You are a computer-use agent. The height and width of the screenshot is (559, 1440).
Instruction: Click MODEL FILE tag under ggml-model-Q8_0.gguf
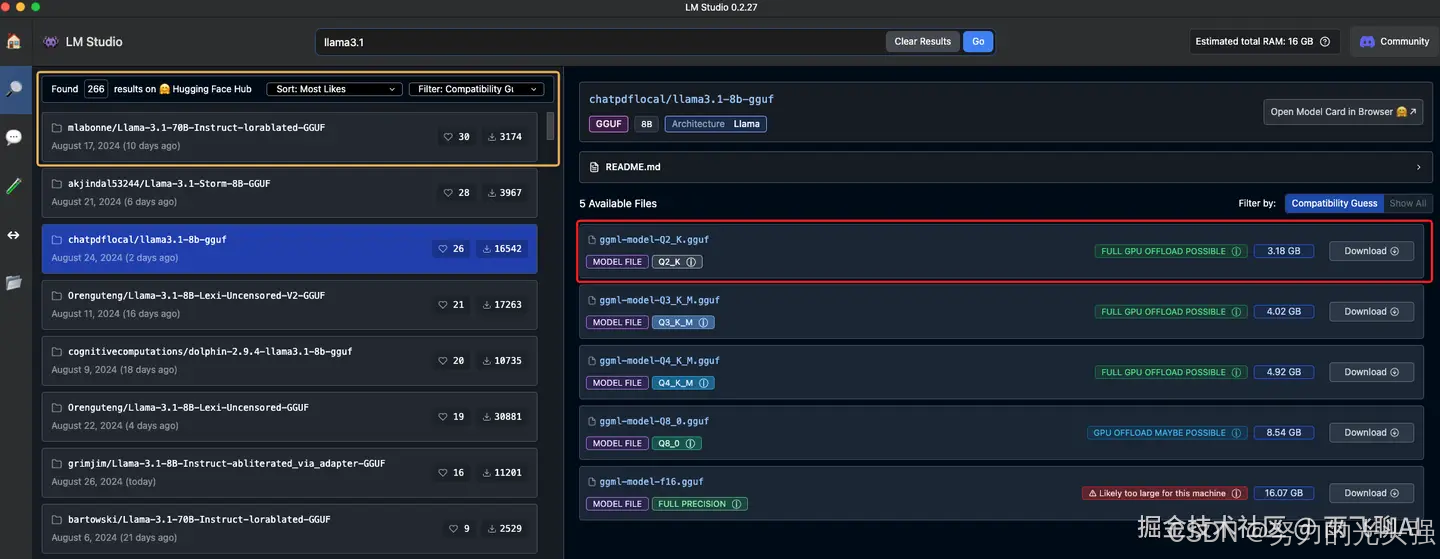coord(617,443)
